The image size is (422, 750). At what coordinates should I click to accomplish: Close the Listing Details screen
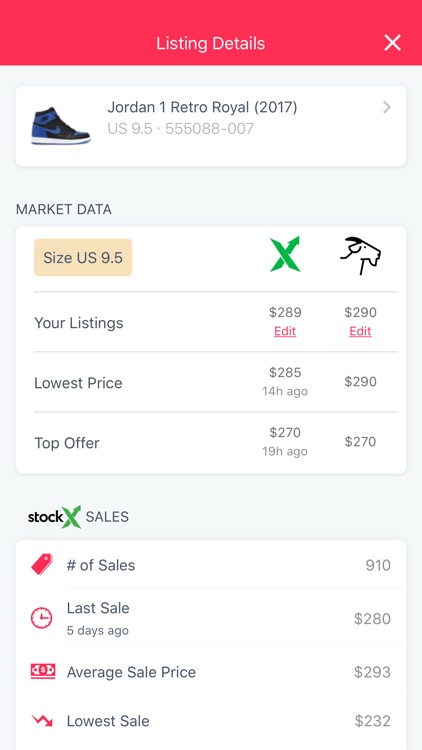click(x=392, y=43)
